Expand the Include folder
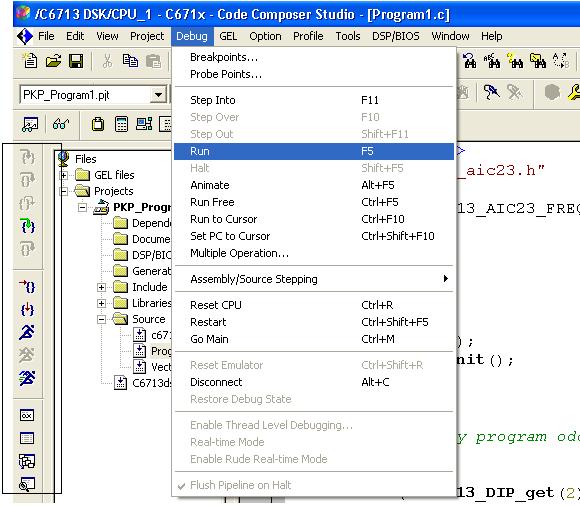Screen dimensions: 580x506 (101, 287)
